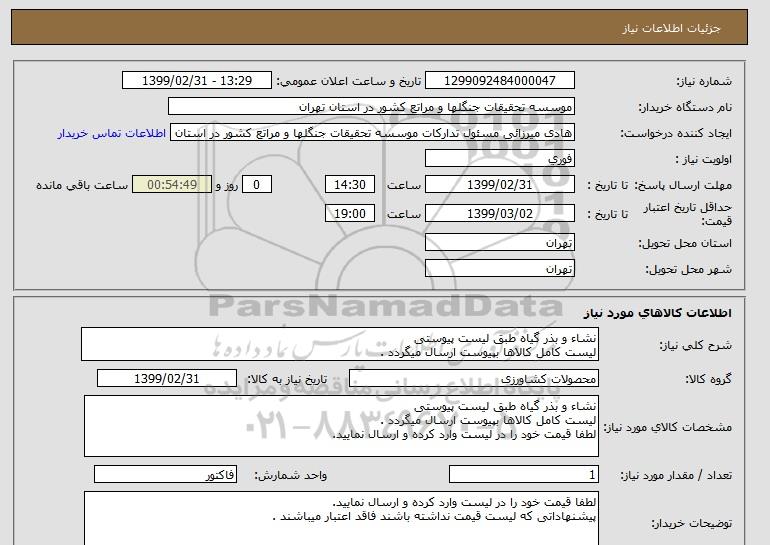This screenshot has width=770, height=545.
Task: Click header title جزئیات اطلاعات نیاز
Action: pos(671,28)
